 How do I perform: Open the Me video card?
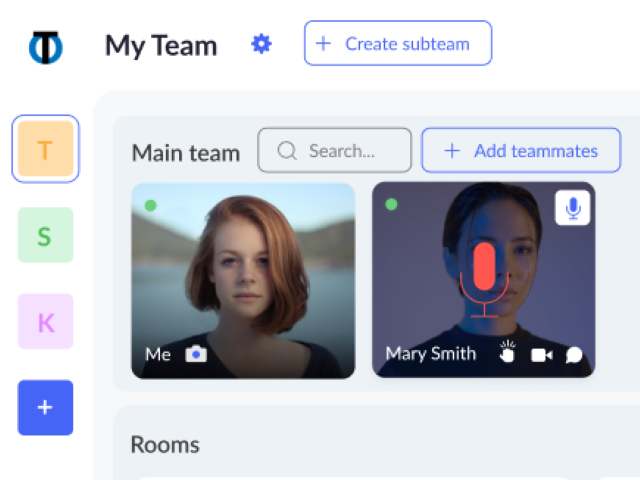pos(243,281)
